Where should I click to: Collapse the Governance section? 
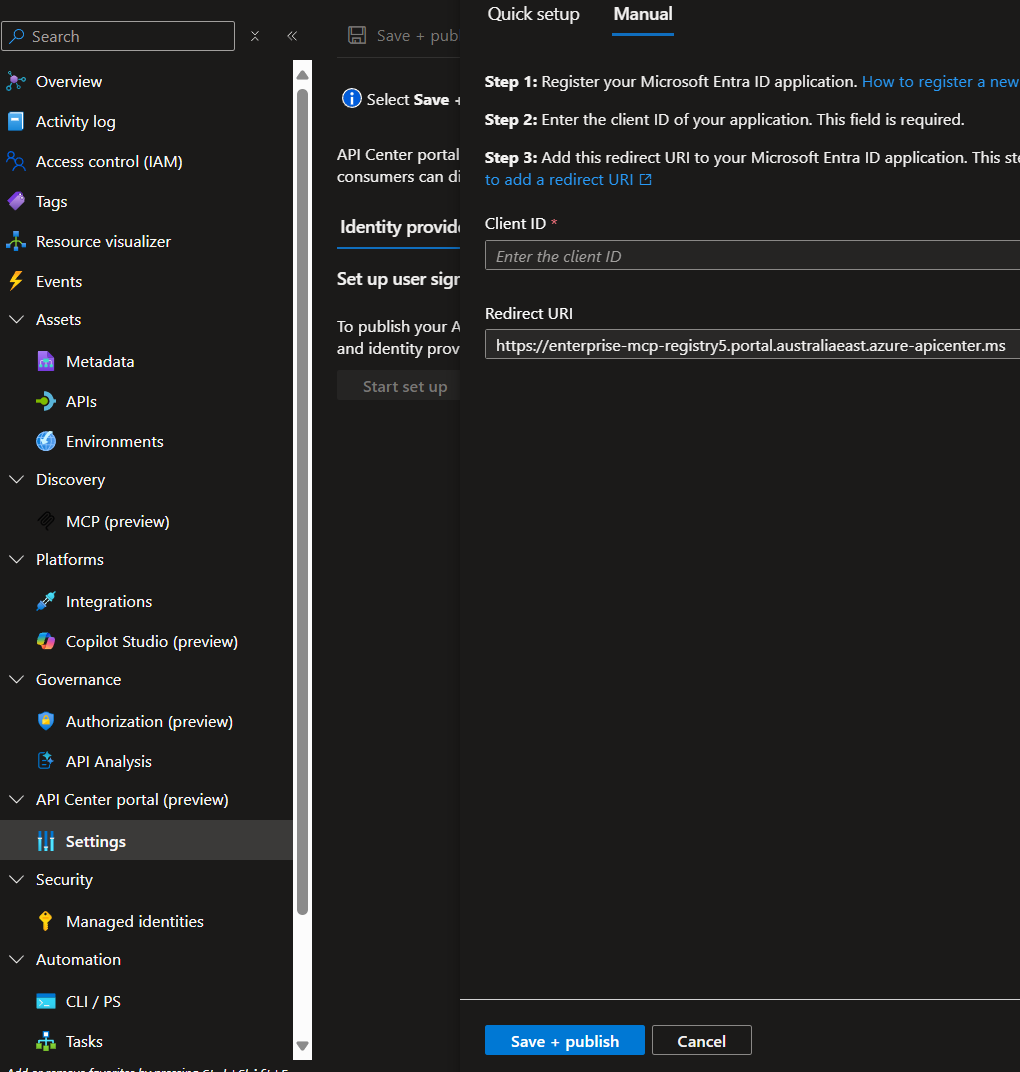(x=15, y=679)
